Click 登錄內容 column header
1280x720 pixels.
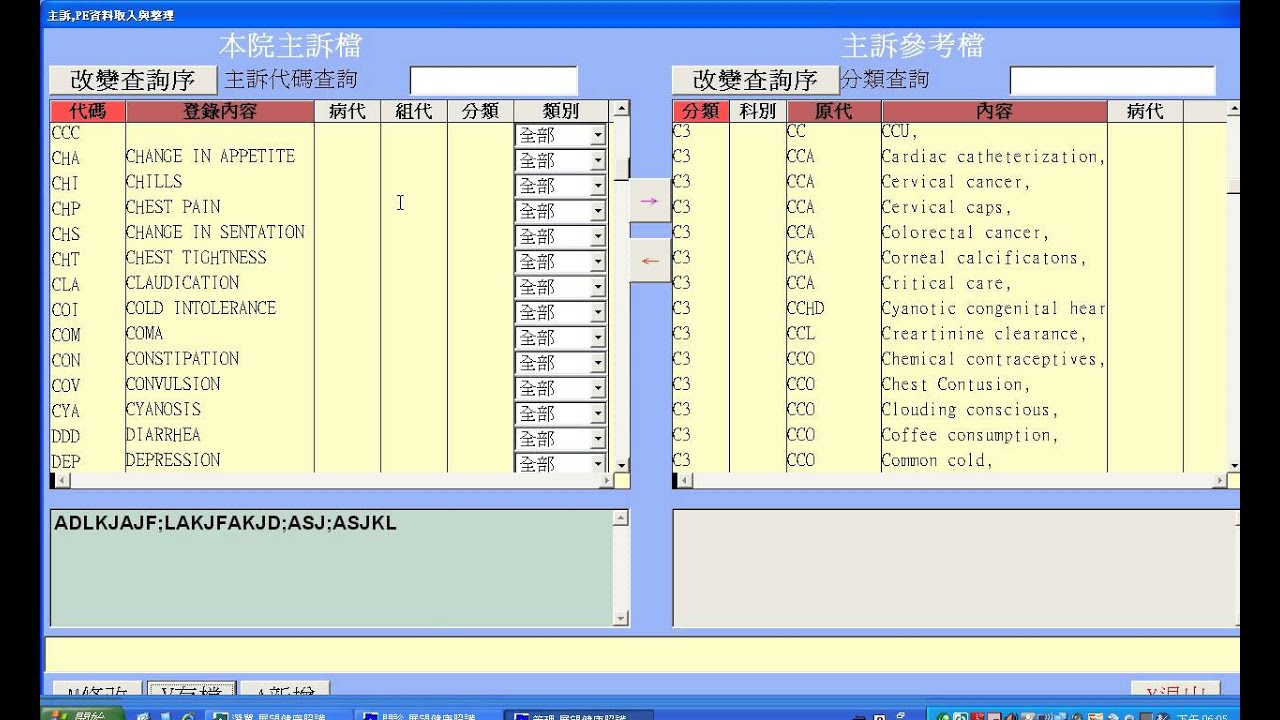click(220, 111)
